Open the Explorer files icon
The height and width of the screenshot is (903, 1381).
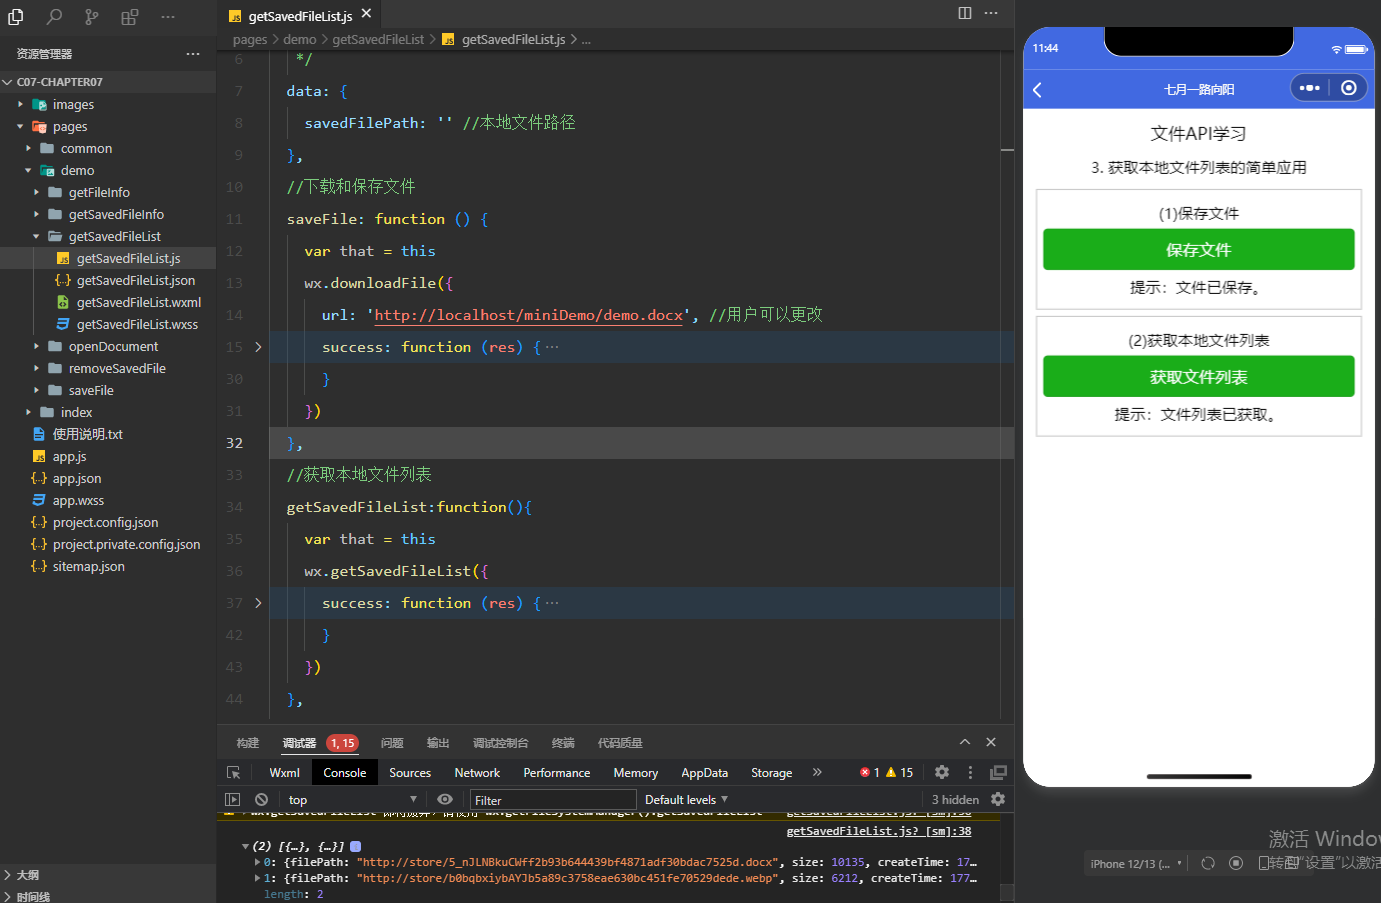[16, 16]
